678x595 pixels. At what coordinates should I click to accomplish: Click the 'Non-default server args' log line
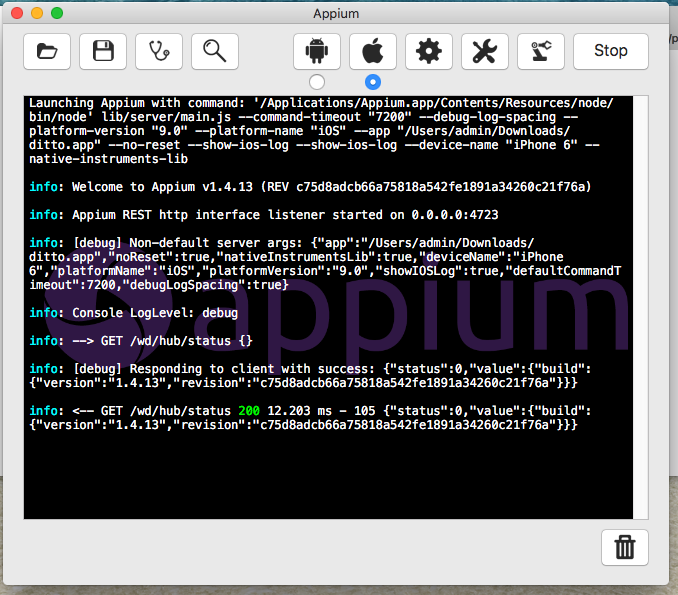click(x=325, y=264)
